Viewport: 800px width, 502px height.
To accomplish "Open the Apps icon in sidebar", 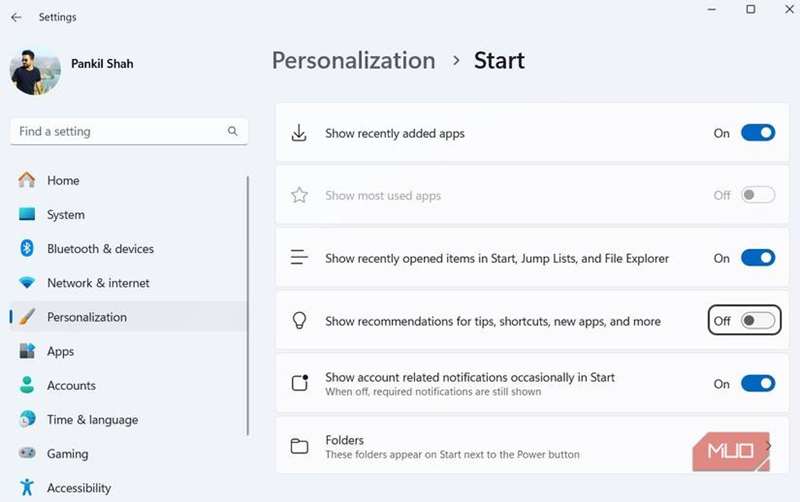I will (27, 351).
